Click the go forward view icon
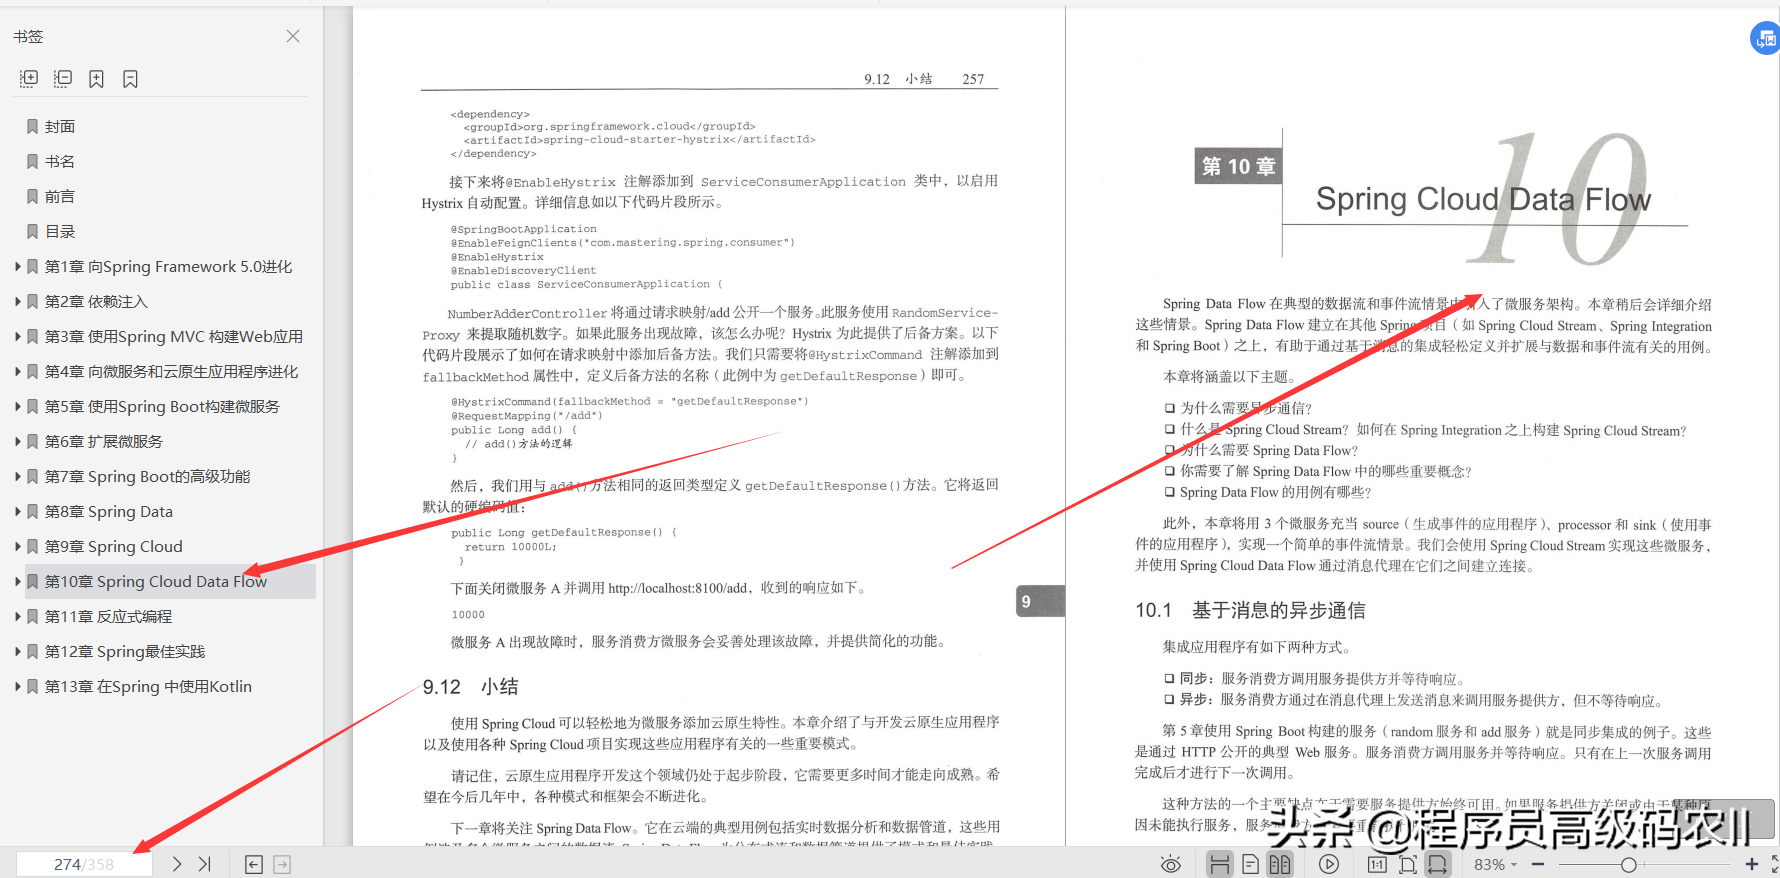Screen dimensions: 1780x878 282,864
